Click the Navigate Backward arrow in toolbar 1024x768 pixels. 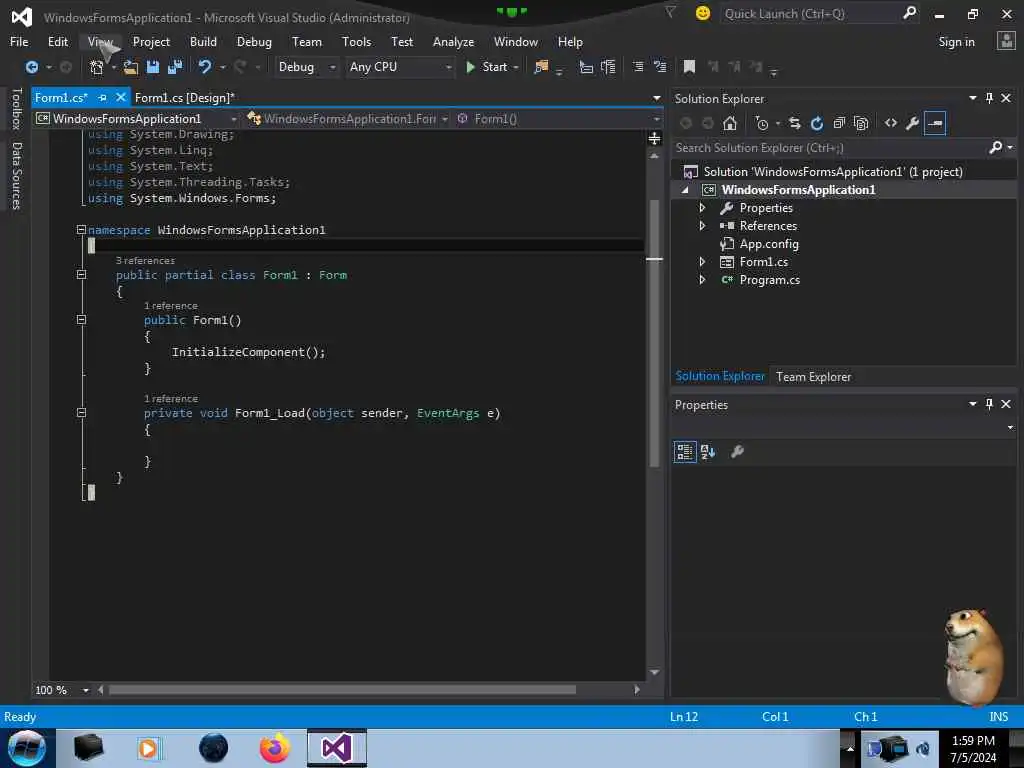tap(31, 67)
